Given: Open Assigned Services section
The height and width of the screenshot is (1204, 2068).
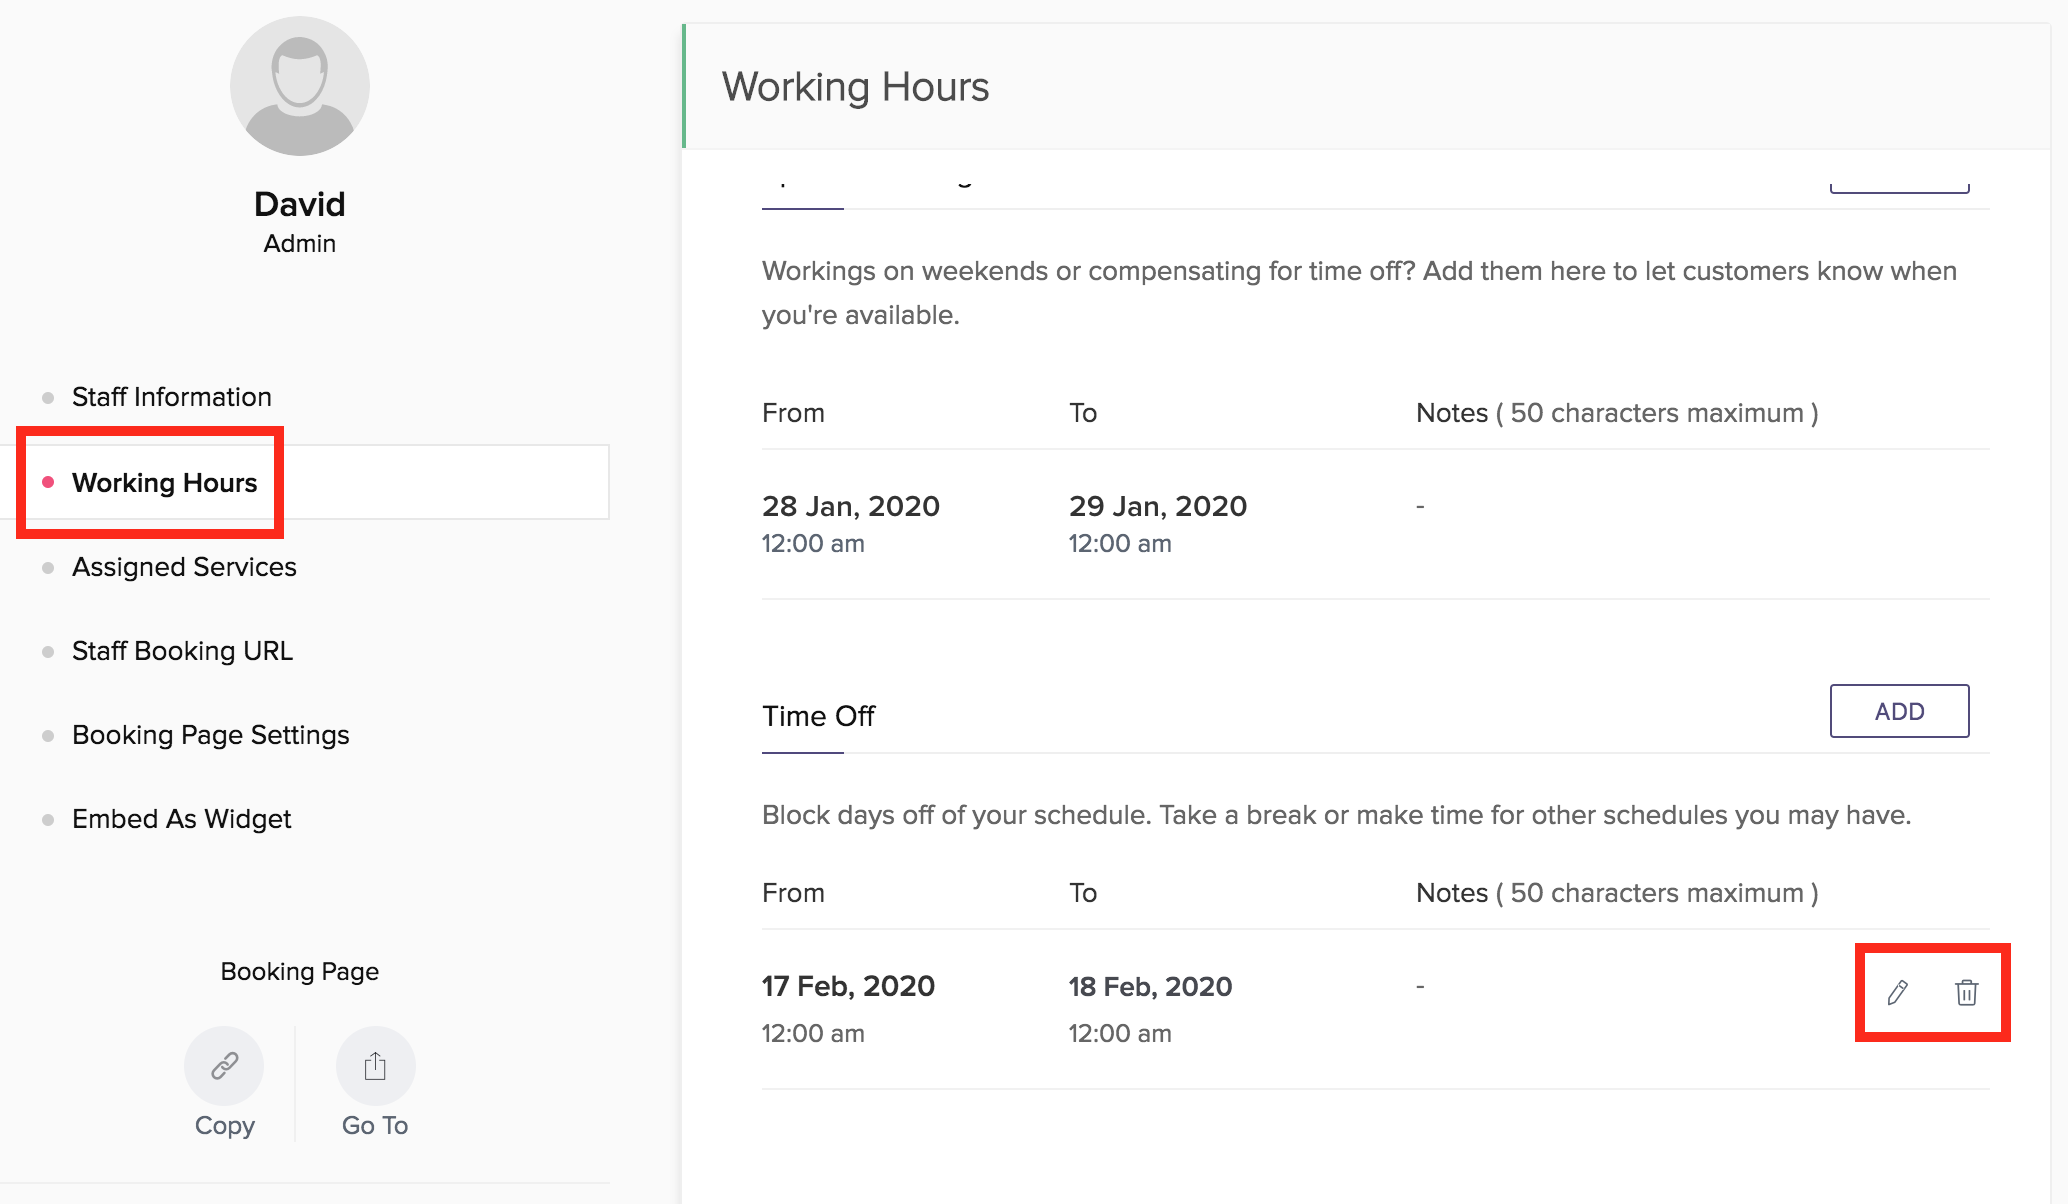Looking at the screenshot, I should click(184, 567).
